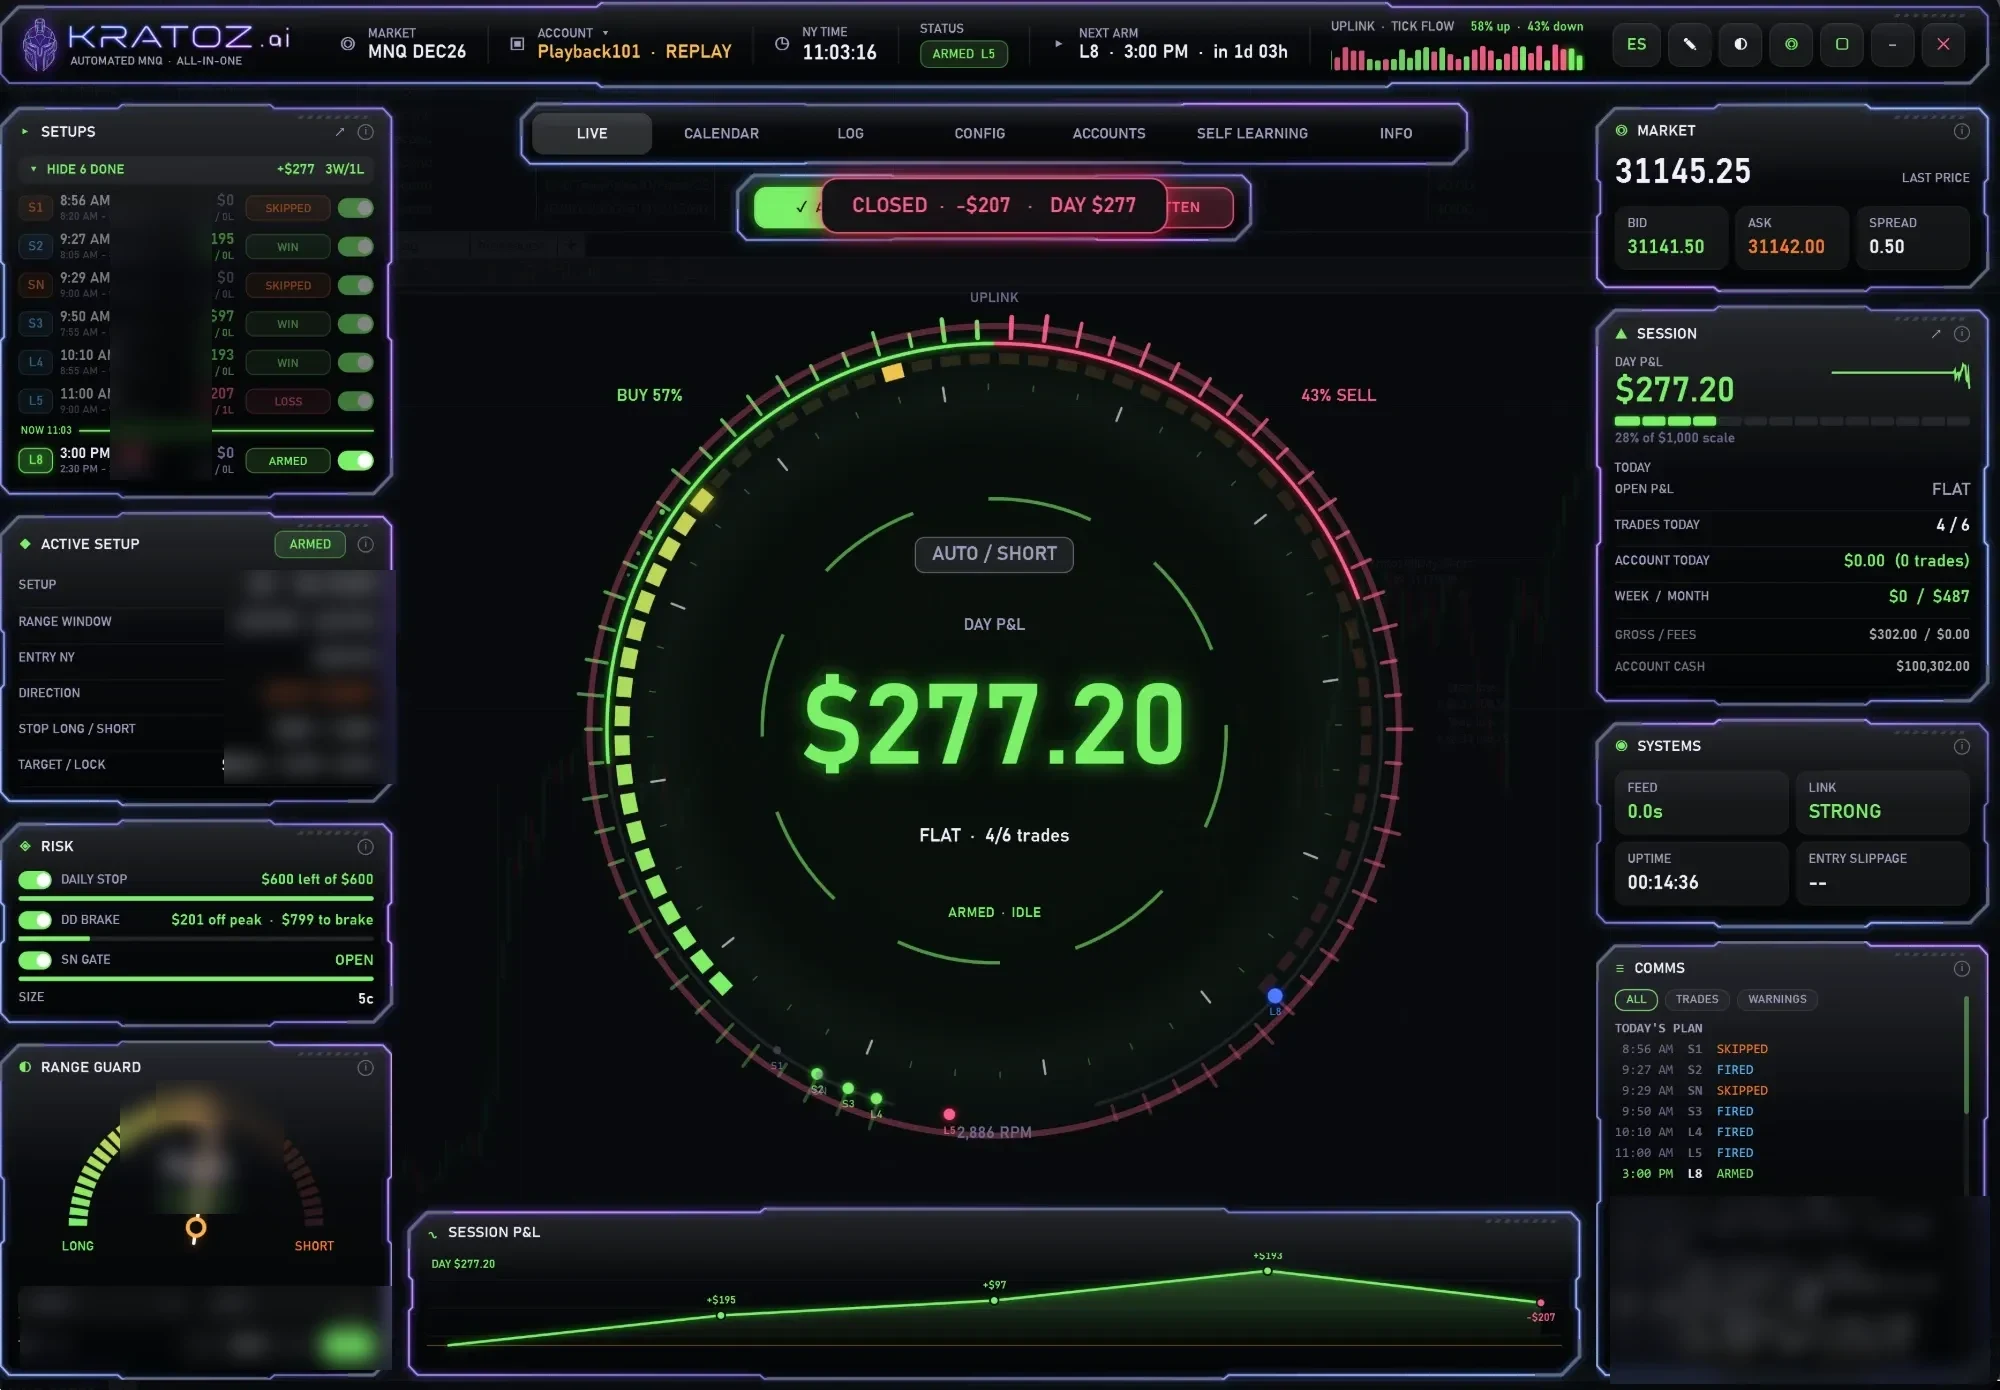The height and width of the screenshot is (1390, 2000).
Task: Click the AUTO / SHORT mode button
Action: point(994,554)
